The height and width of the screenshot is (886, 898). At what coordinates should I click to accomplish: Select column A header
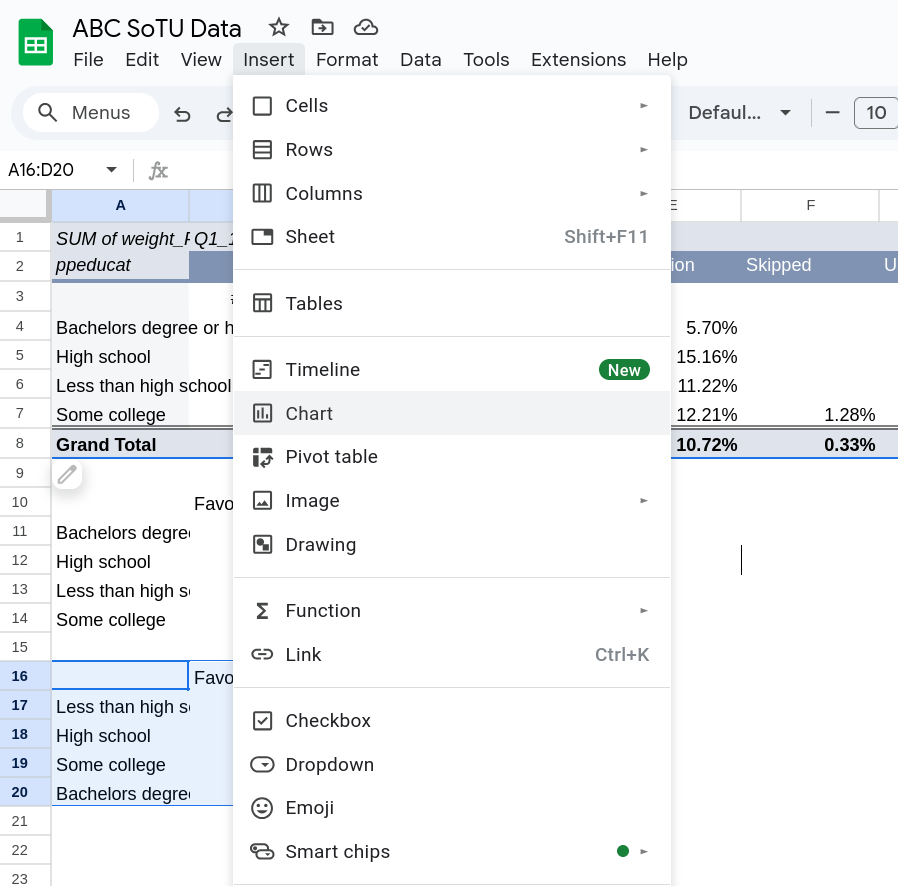(x=120, y=205)
